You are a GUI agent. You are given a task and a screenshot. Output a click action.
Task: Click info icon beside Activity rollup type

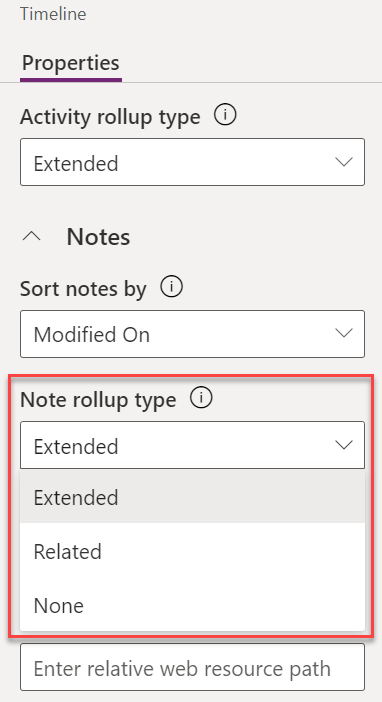pos(225,116)
